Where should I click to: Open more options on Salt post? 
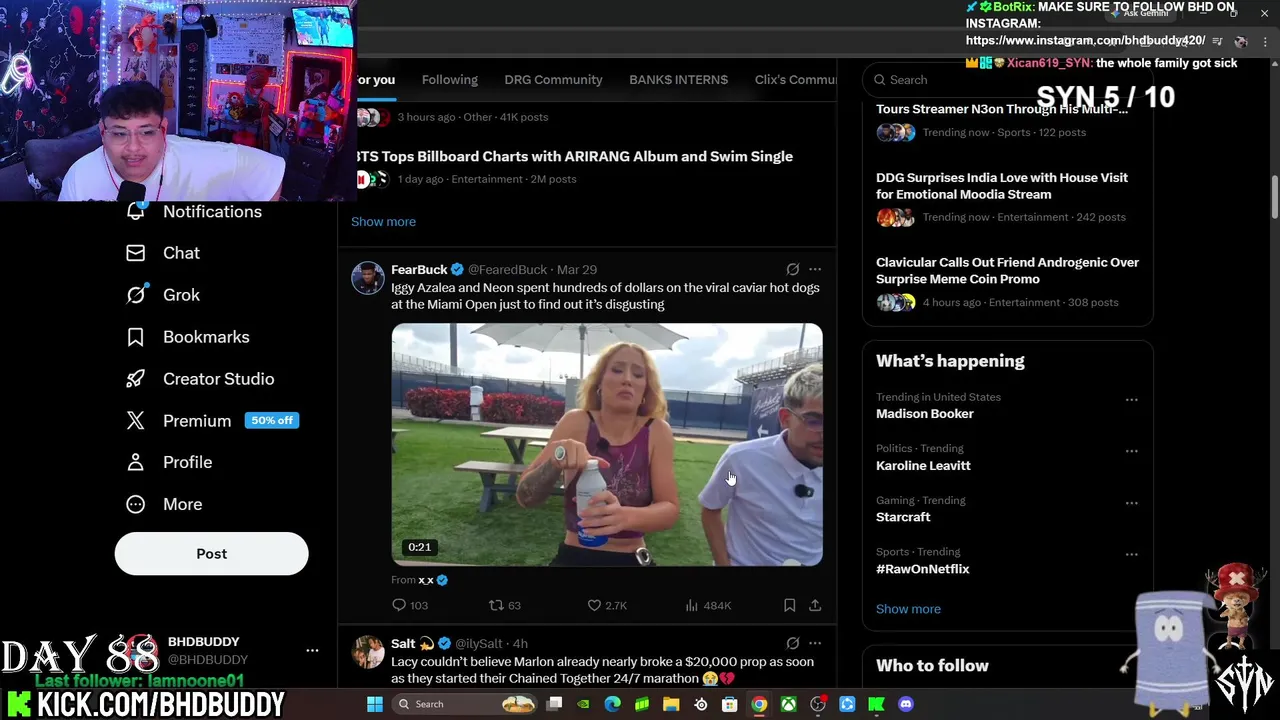tap(815, 643)
